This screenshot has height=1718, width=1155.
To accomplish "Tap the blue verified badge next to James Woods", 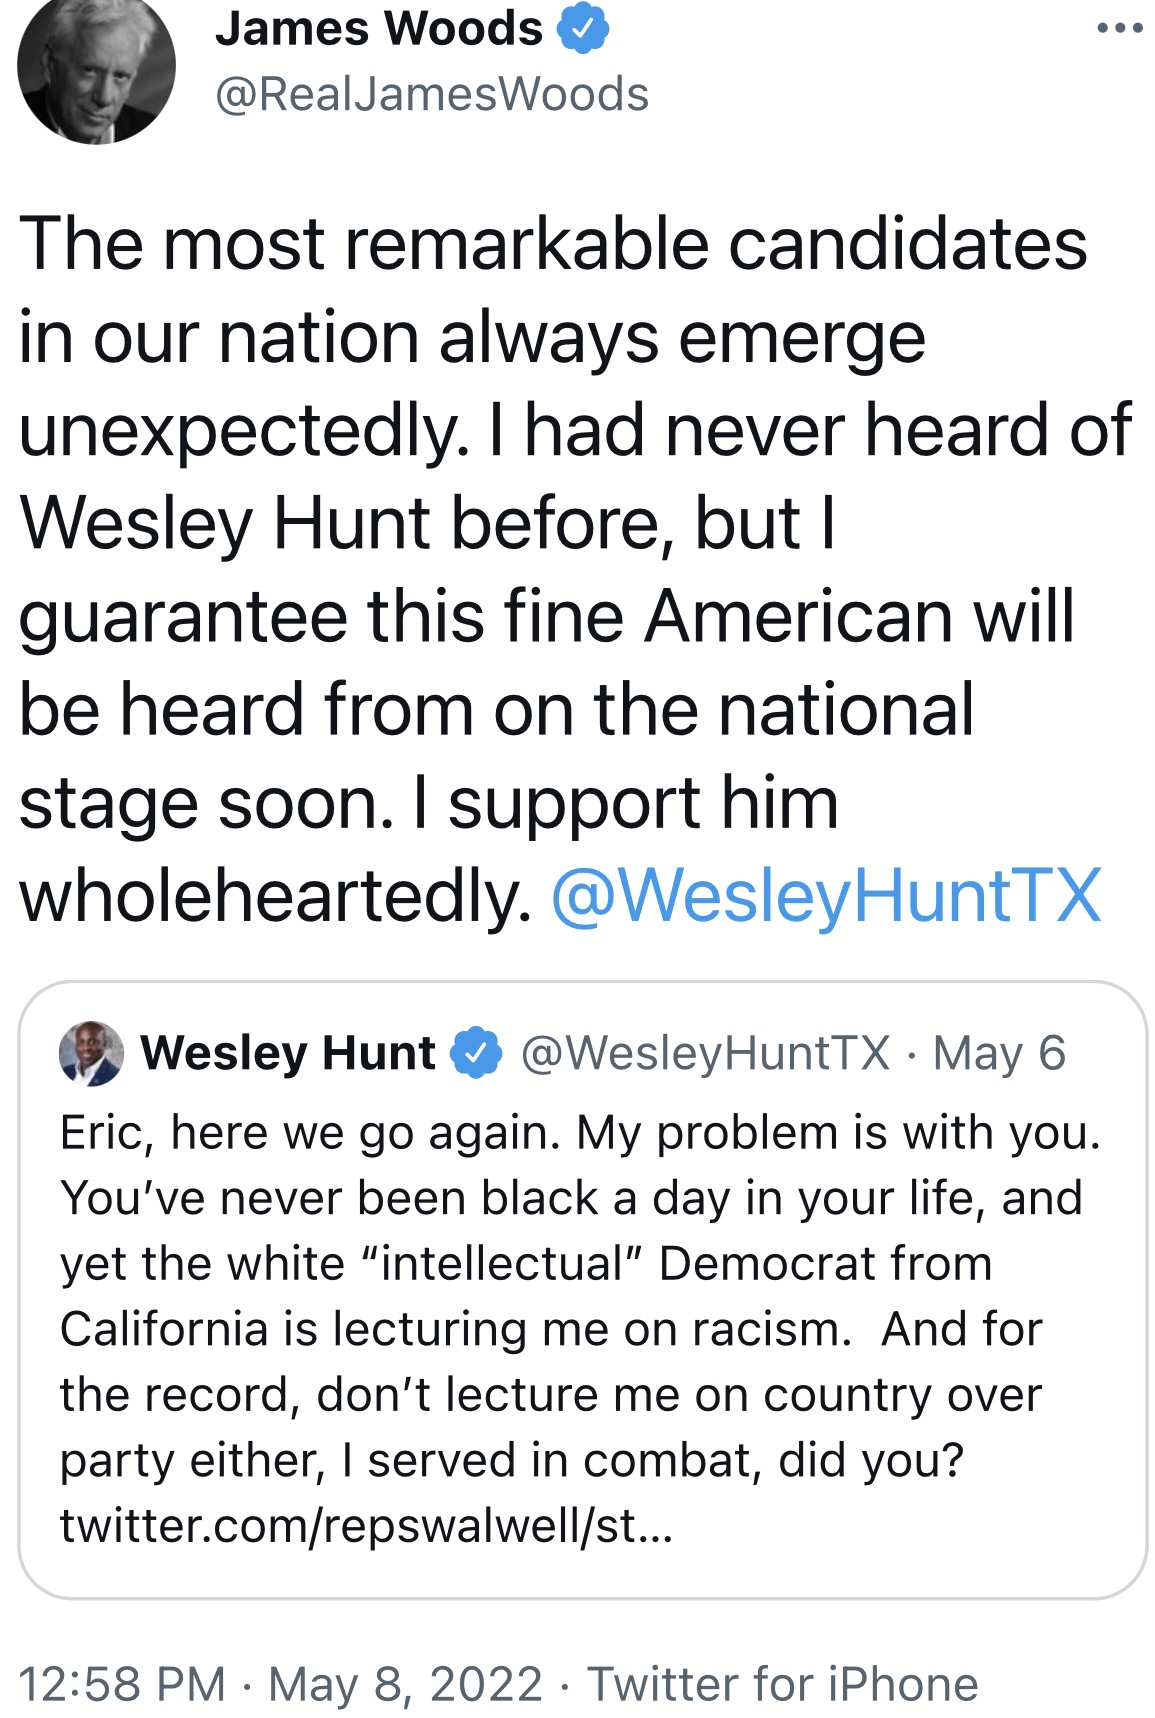I will tap(582, 28).
